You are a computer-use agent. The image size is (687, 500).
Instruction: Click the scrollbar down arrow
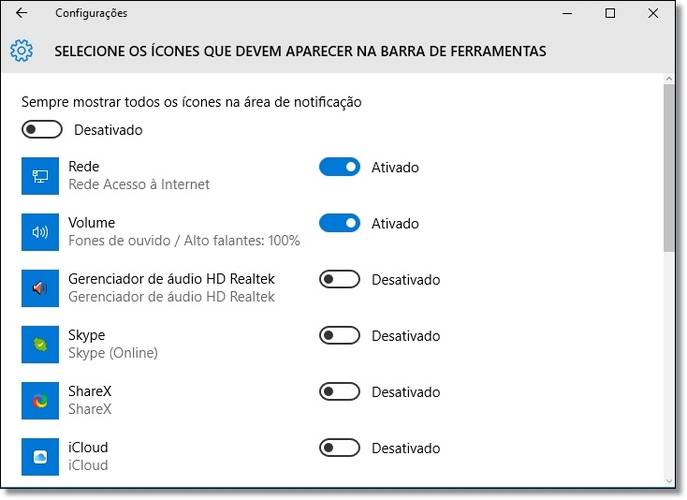669,481
